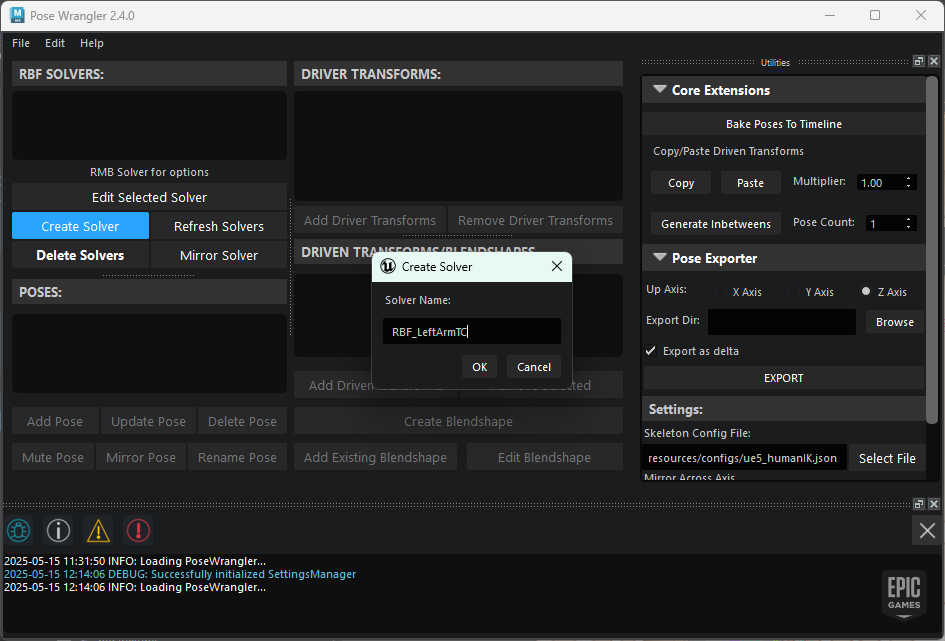945x641 pixels.
Task: Click the Export Dir path field
Action: pyautogui.click(x=782, y=322)
